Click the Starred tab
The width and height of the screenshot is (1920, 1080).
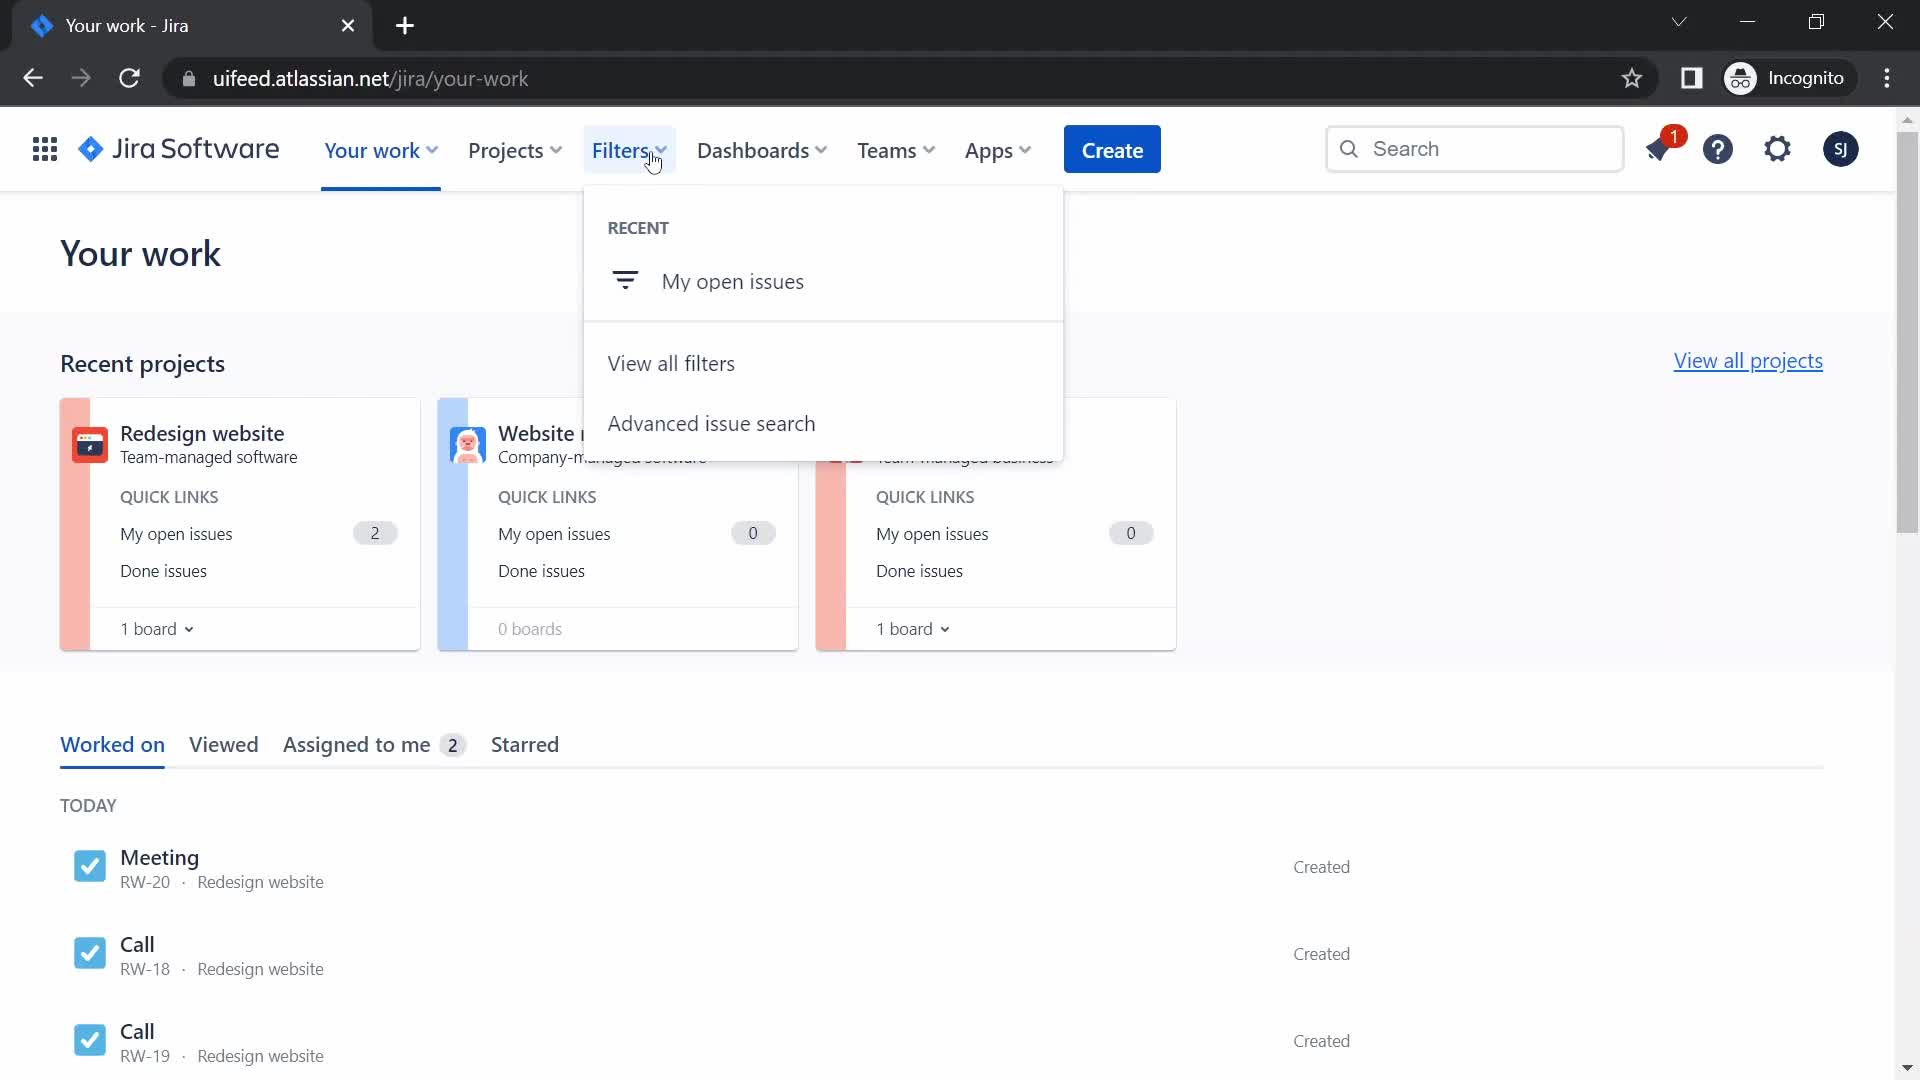[x=524, y=745]
